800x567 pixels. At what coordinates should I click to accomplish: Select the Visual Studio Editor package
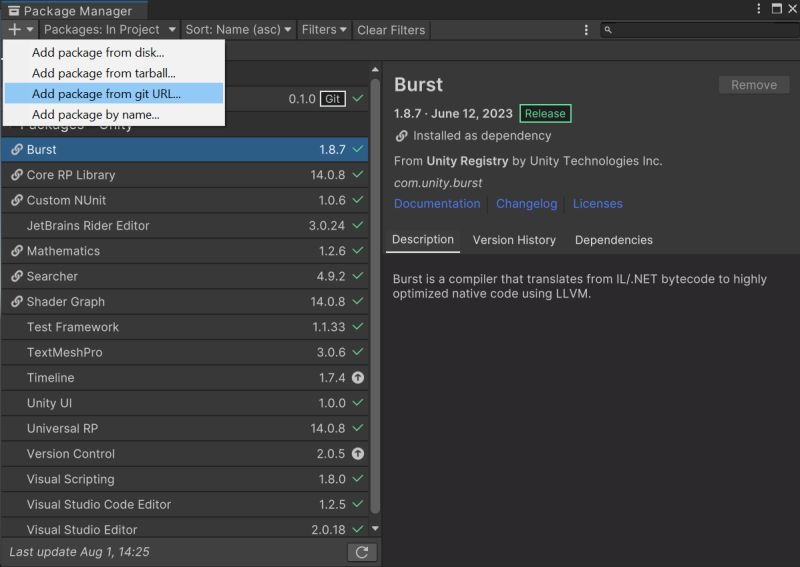click(185, 529)
